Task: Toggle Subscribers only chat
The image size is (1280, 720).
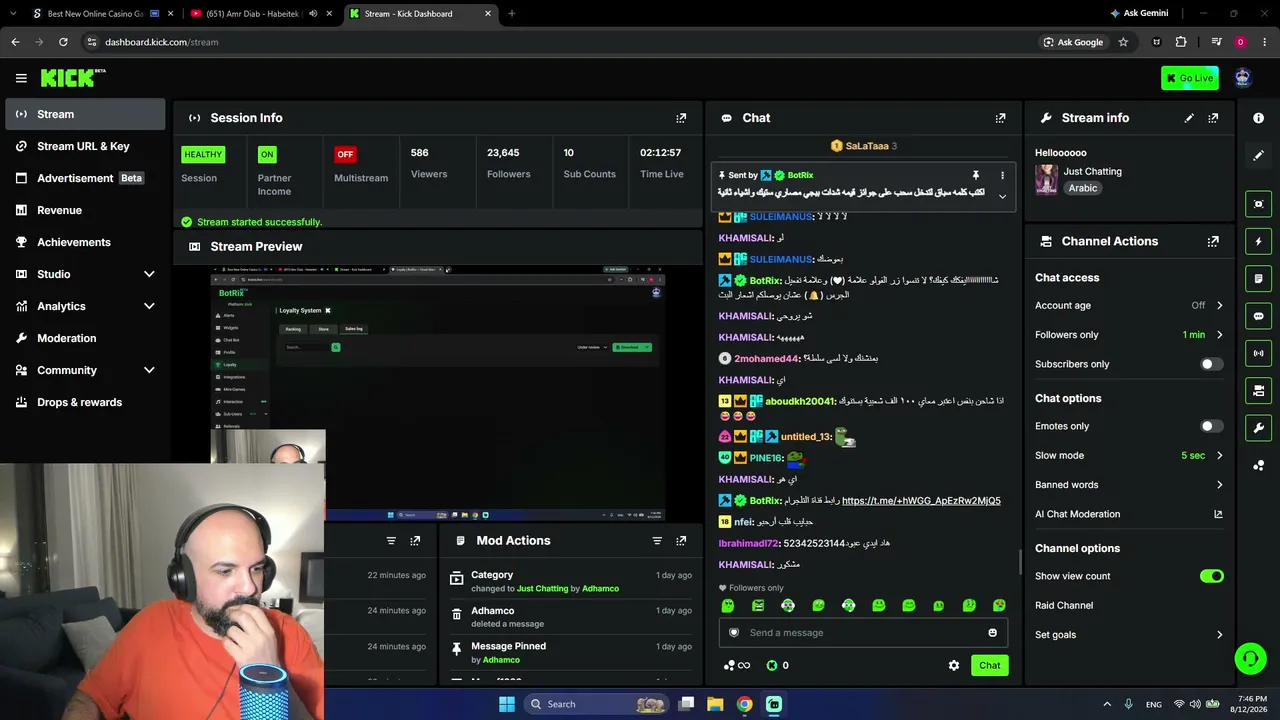Action: pyautogui.click(x=1211, y=364)
